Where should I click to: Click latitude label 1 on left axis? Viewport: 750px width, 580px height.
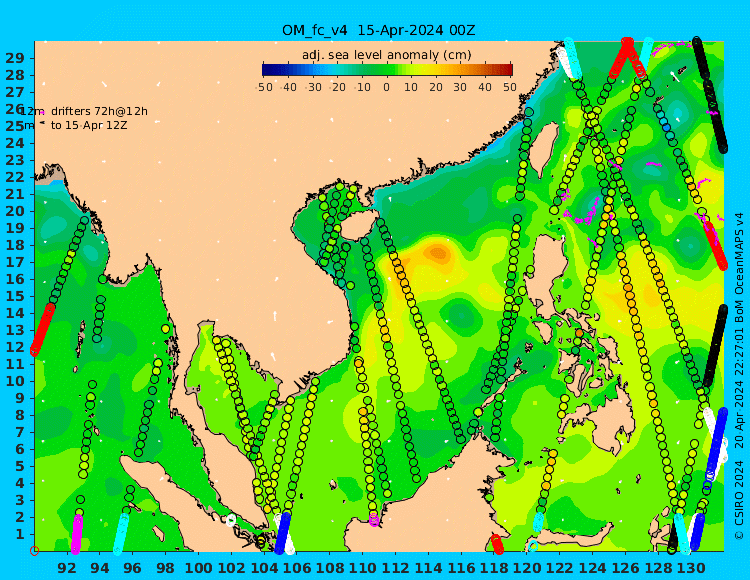point(20,534)
